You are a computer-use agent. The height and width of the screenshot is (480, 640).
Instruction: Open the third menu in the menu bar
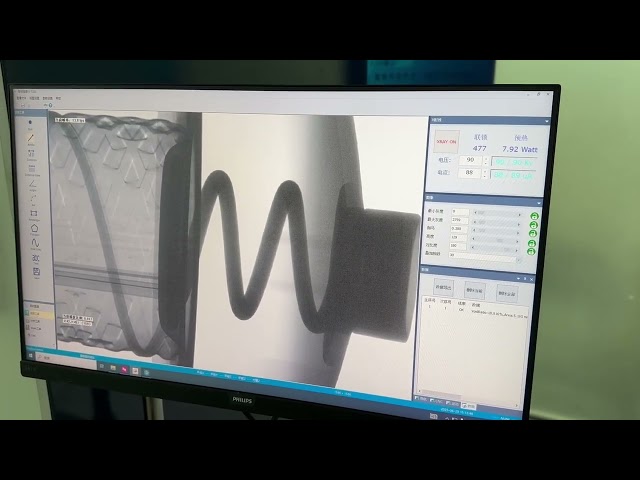coord(48,98)
